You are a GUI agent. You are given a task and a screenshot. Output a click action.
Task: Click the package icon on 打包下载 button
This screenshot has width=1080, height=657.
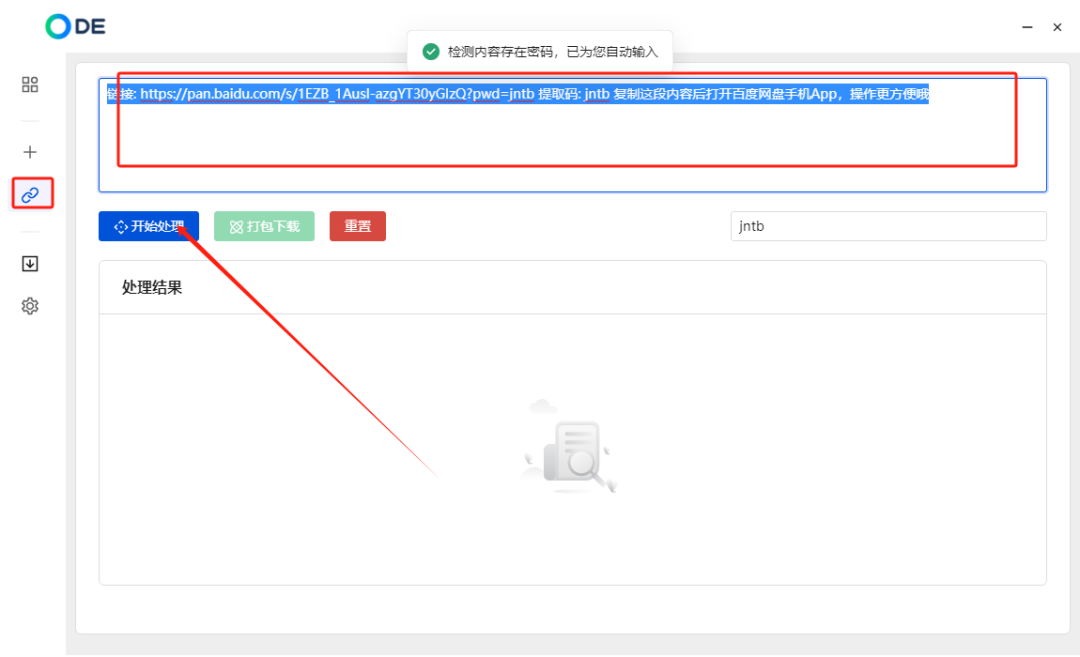click(236, 227)
